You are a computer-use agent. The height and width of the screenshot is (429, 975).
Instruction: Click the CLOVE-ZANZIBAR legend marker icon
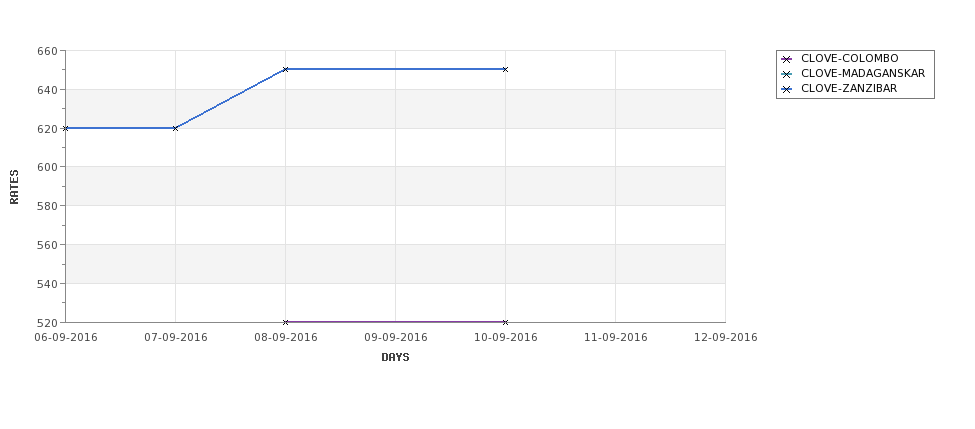(x=787, y=90)
